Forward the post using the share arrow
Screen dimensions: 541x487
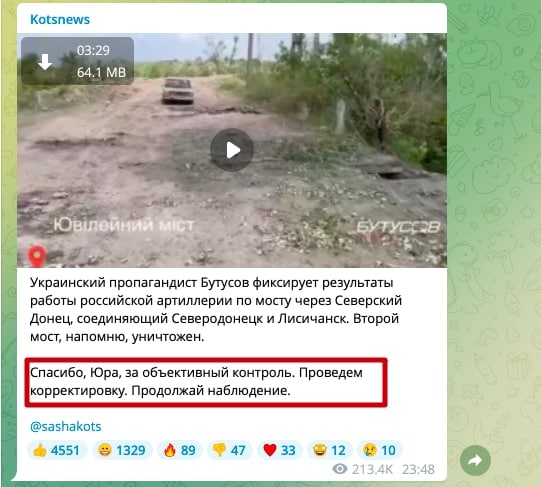coord(475,460)
